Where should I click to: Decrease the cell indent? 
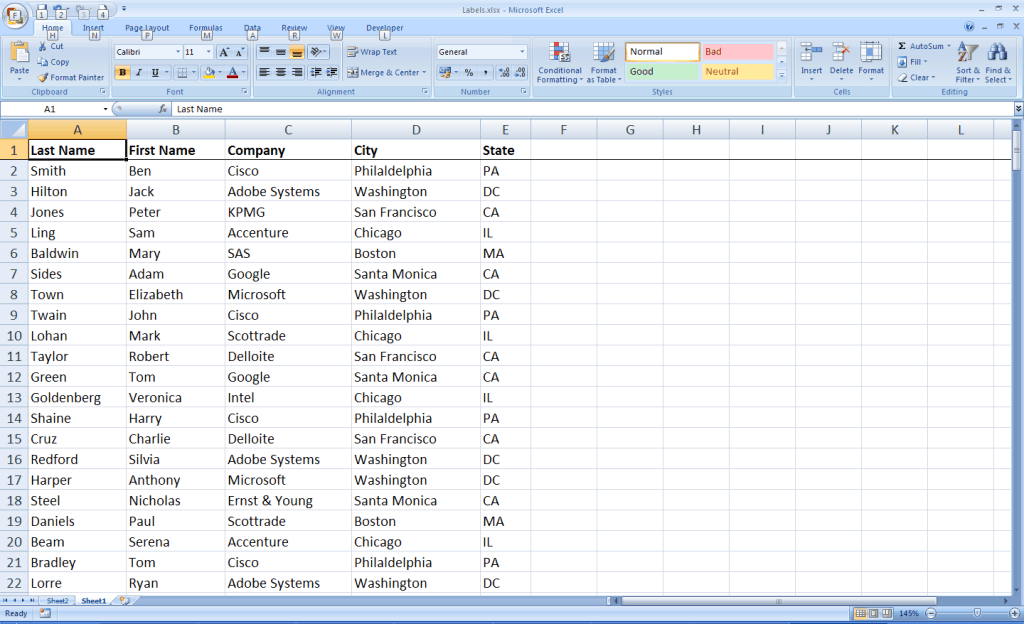315,72
